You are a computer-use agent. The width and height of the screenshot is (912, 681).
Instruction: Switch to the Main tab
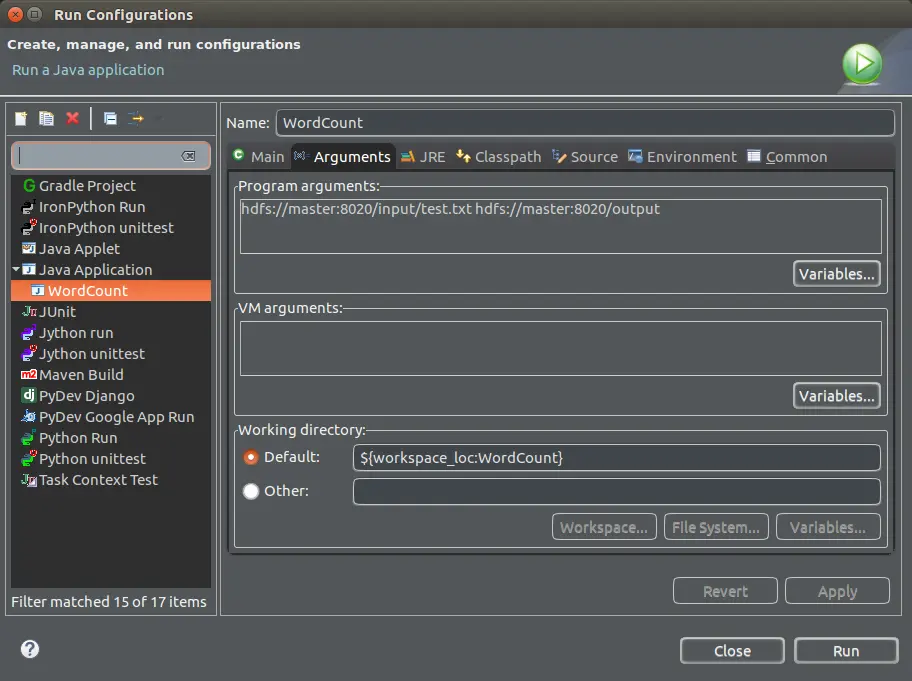259,156
